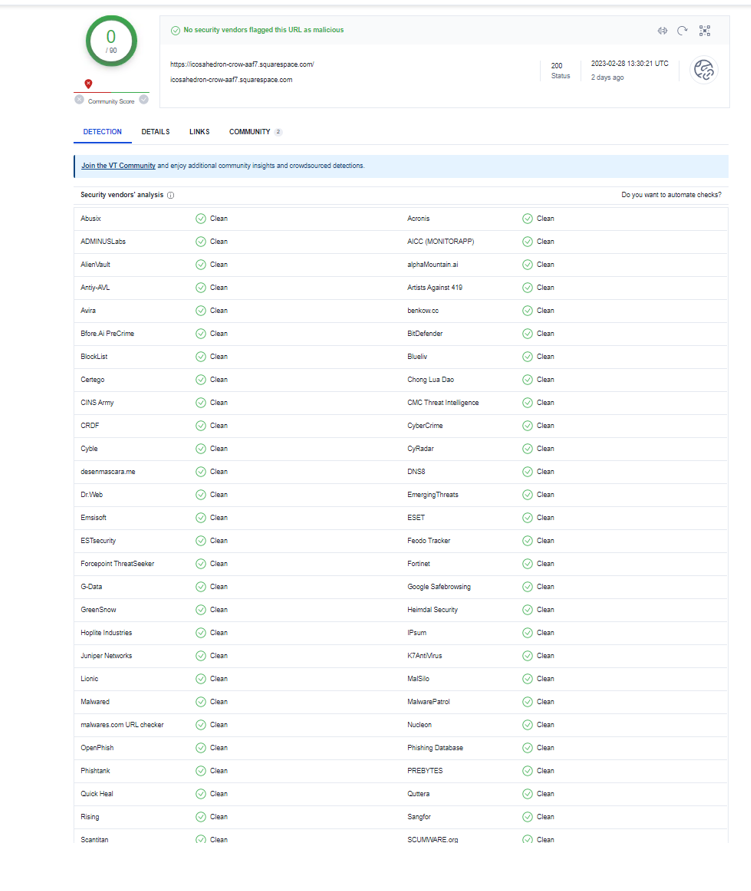This screenshot has width=751, height=891.
Task: Click the full squarespace URL text
Action: click(242, 64)
